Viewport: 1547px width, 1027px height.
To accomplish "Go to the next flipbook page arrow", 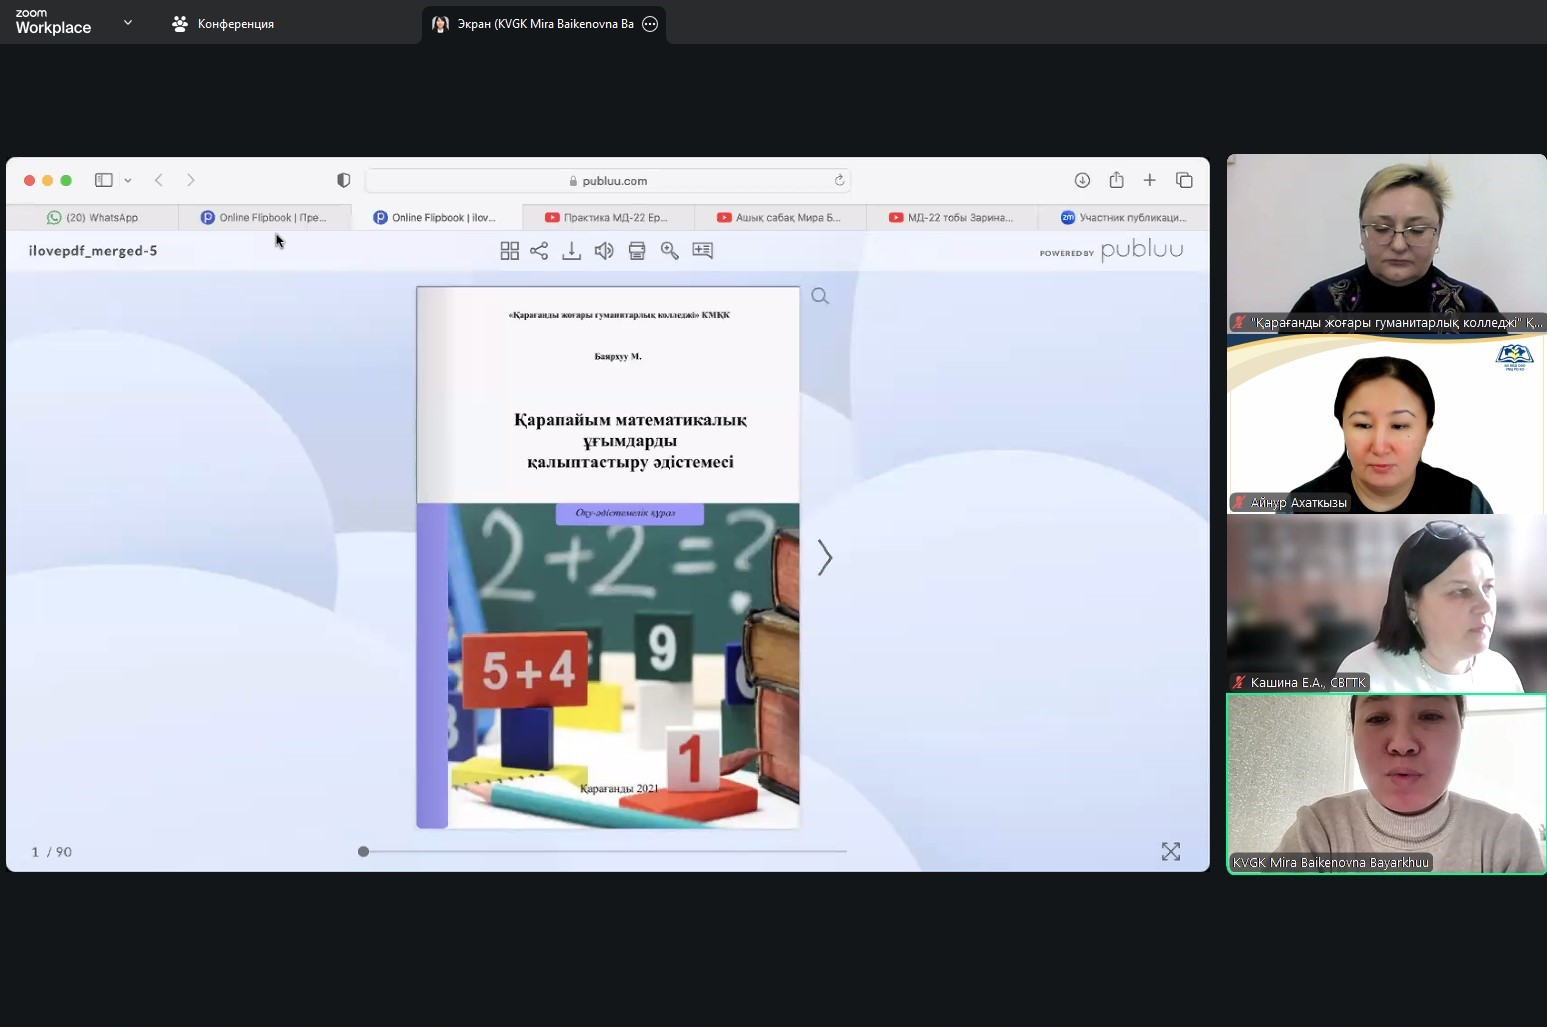I will [824, 558].
